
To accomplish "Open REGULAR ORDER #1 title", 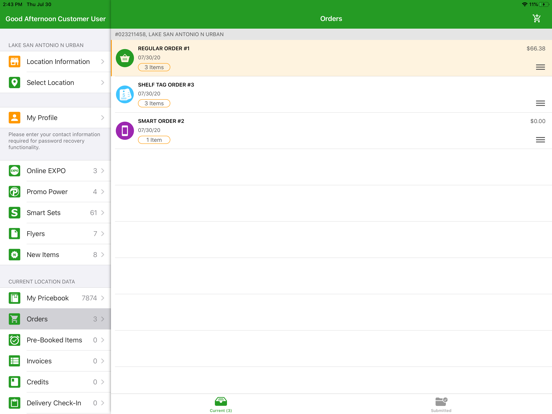I will click(x=164, y=49).
